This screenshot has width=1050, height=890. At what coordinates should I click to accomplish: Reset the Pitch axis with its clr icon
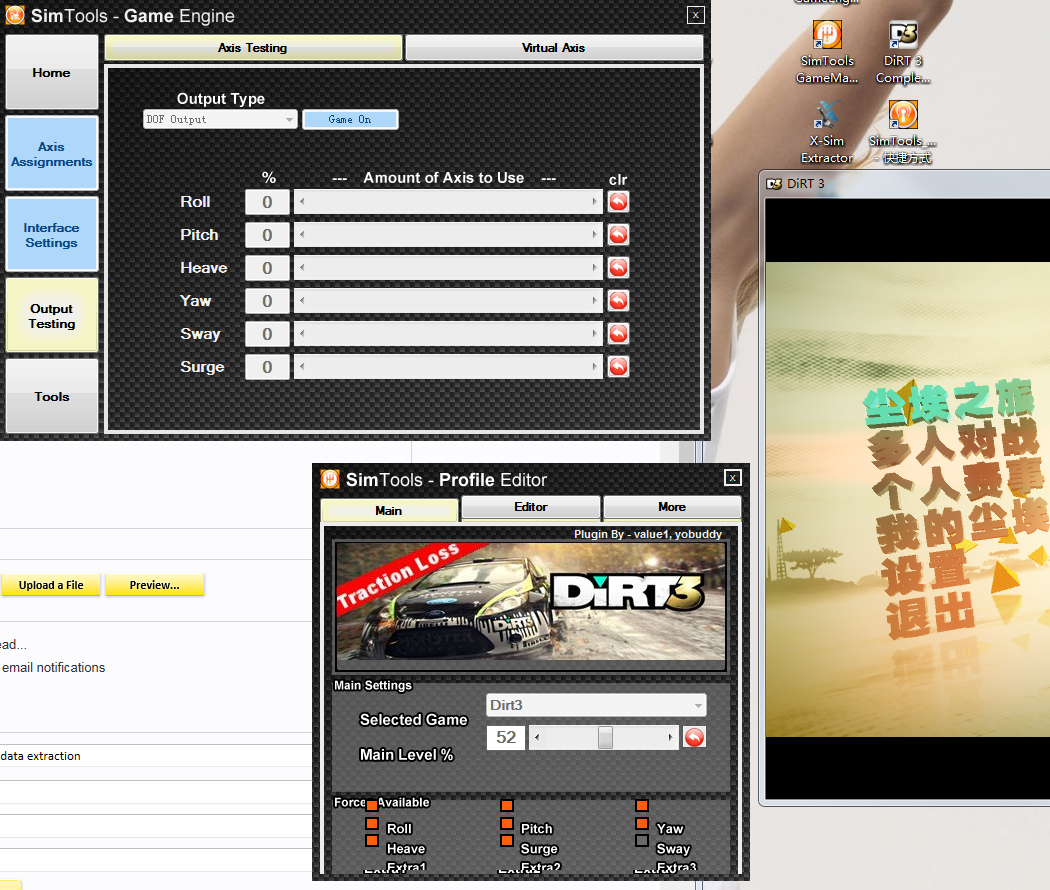click(618, 234)
